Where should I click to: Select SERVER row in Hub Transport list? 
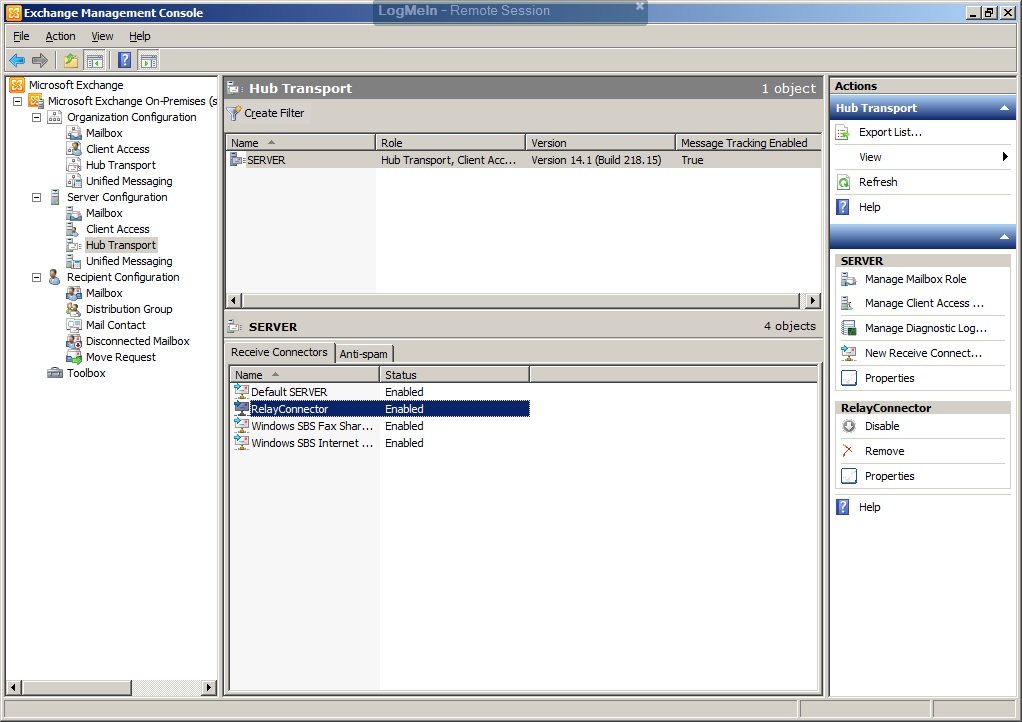click(x=523, y=160)
